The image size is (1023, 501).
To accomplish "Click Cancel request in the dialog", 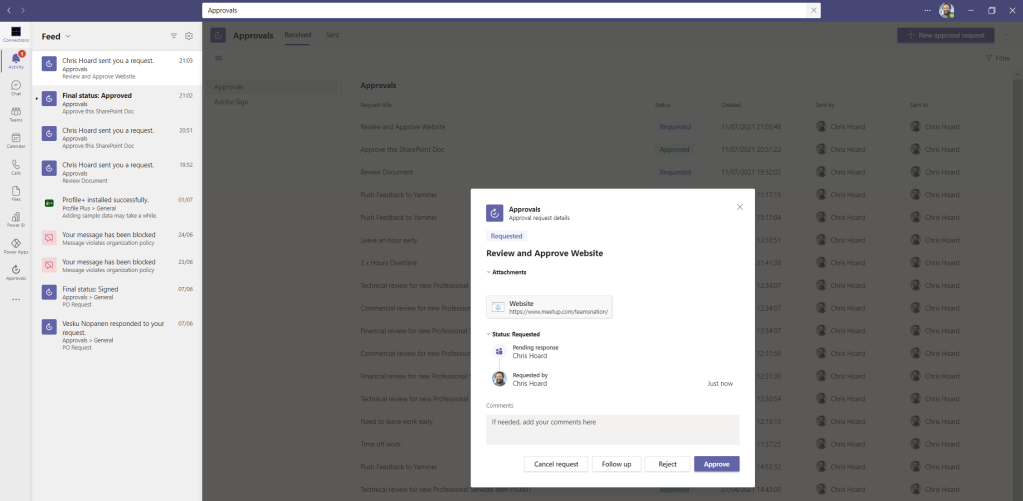I will point(555,464).
